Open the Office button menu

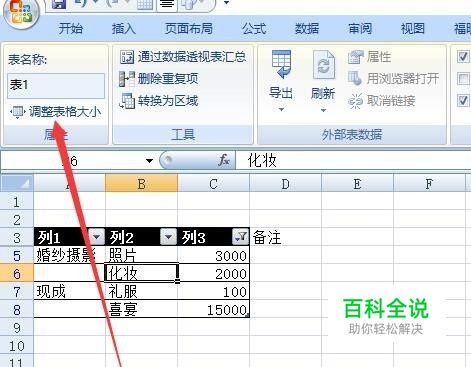pyautogui.click(x=21, y=12)
